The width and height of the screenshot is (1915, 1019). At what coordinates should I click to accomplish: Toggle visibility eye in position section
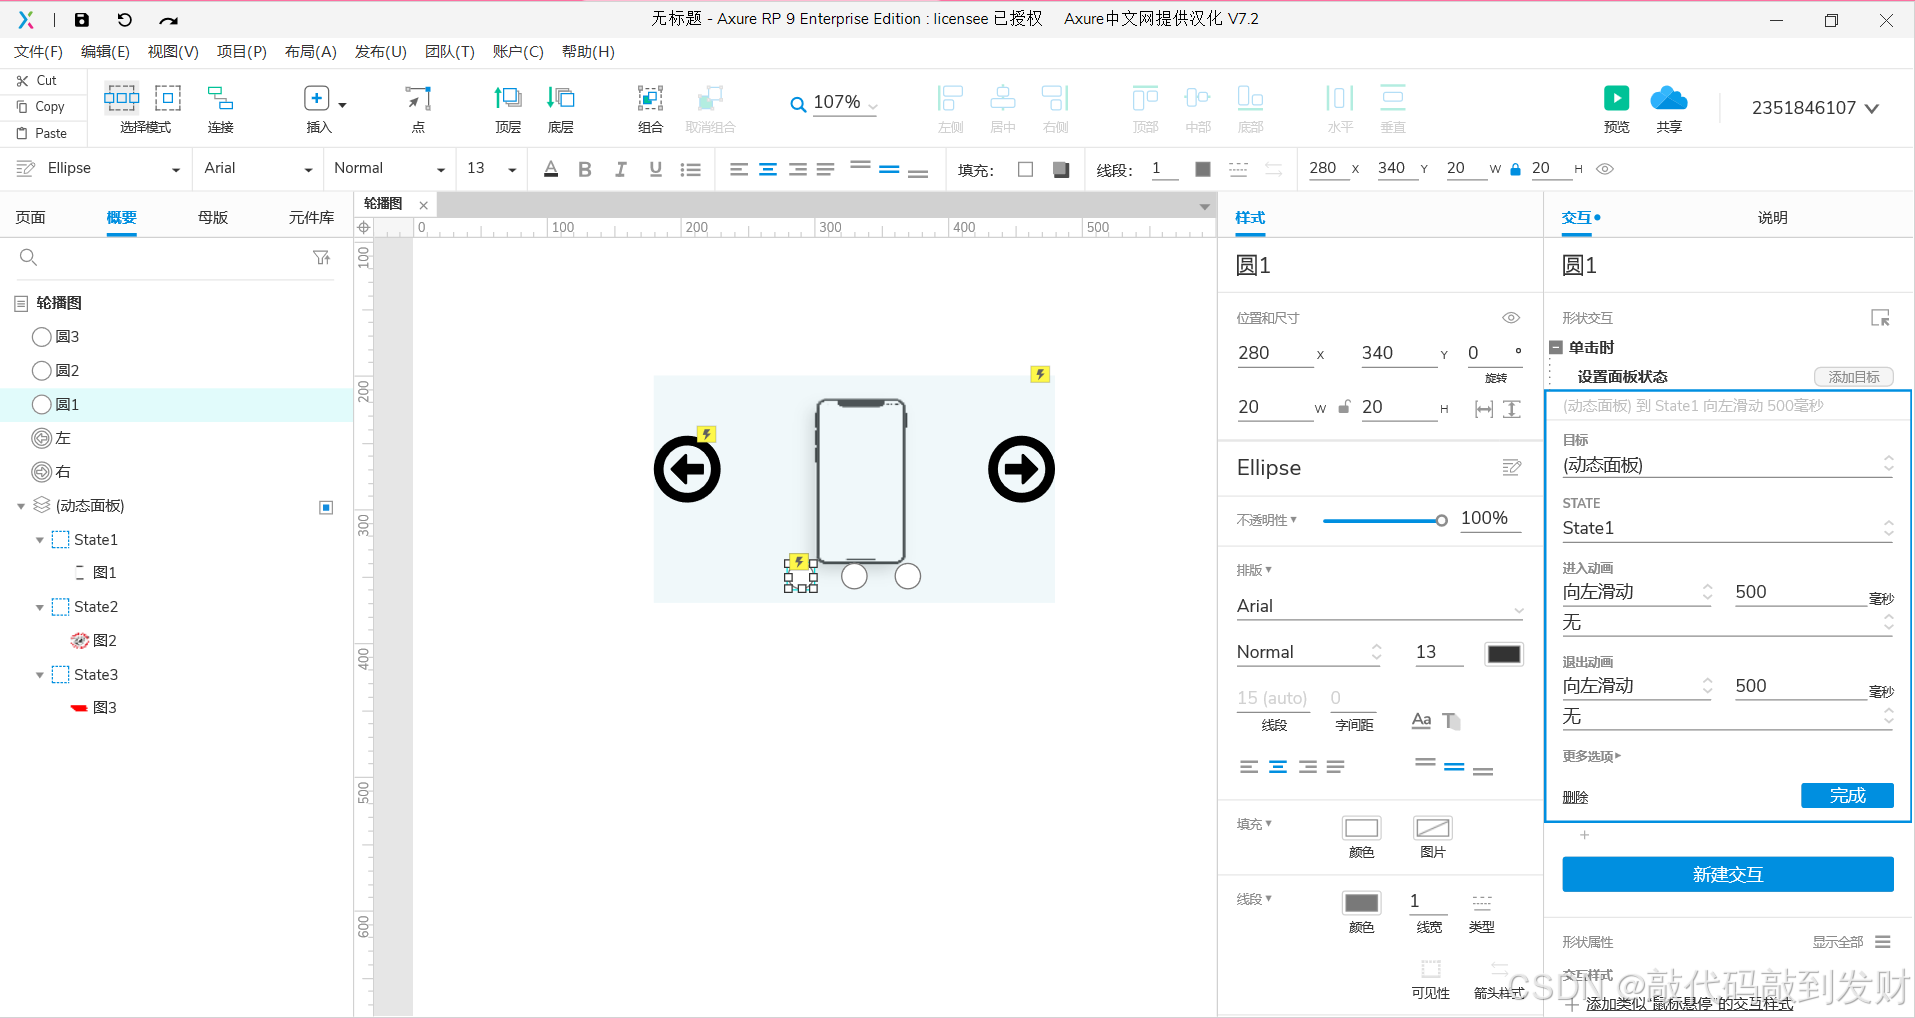1511,318
